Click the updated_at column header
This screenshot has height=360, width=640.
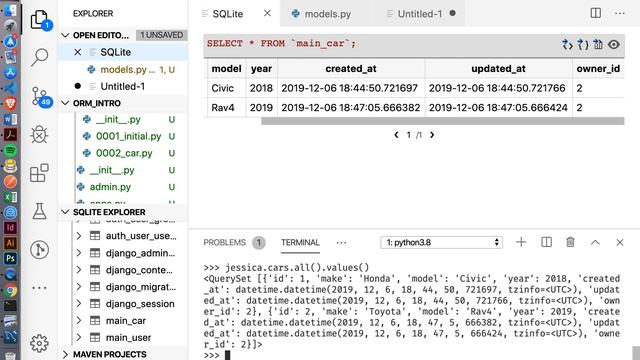point(498,69)
